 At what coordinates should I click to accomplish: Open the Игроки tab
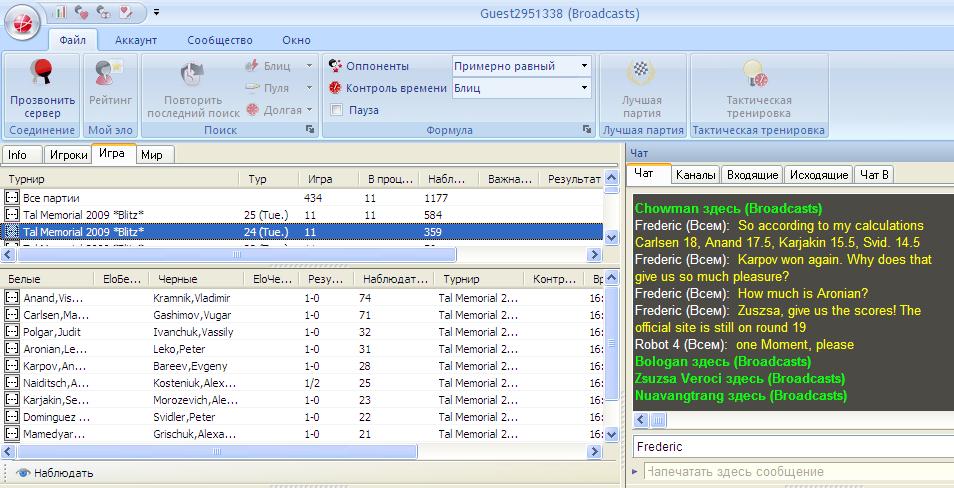pos(69,155)
